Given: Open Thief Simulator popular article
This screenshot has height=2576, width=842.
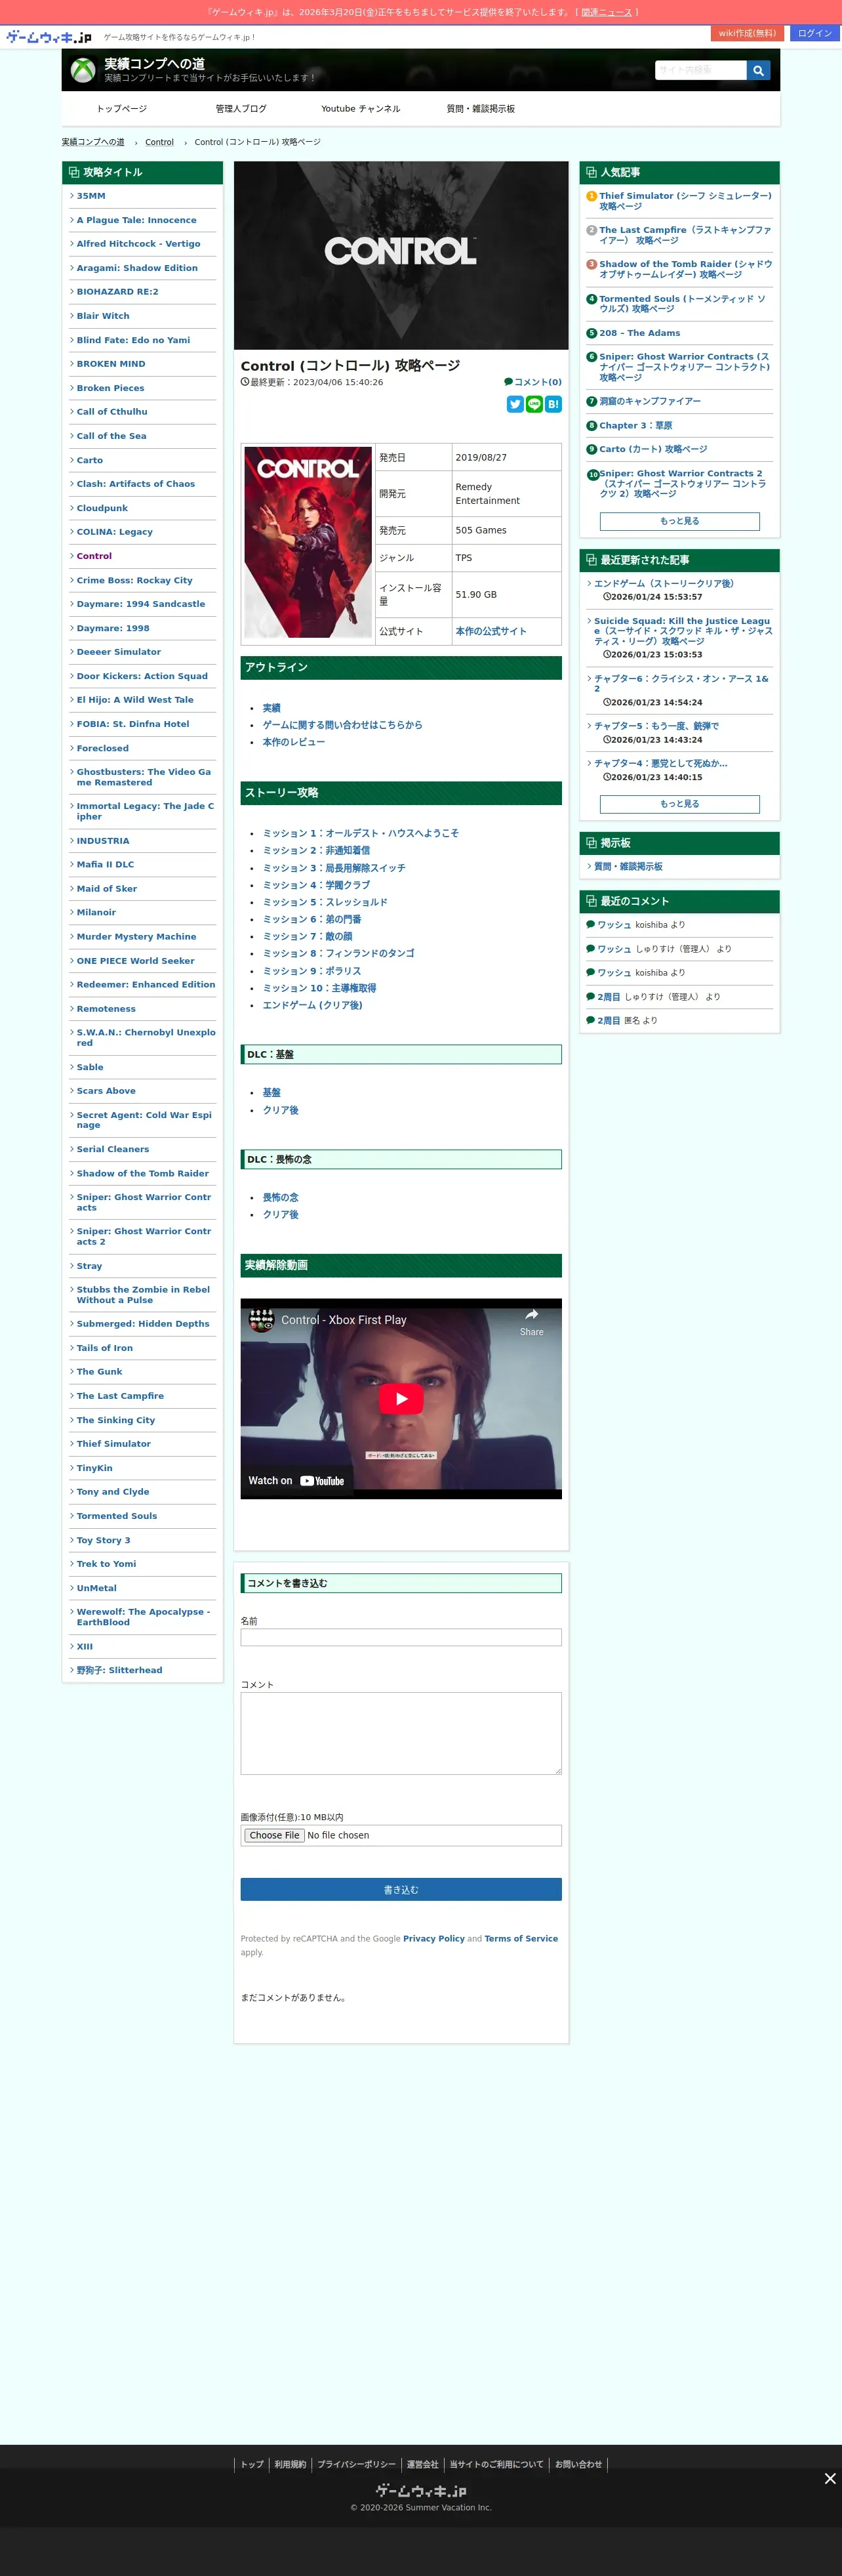Looking at the screenshot, I should coord(686,201).
